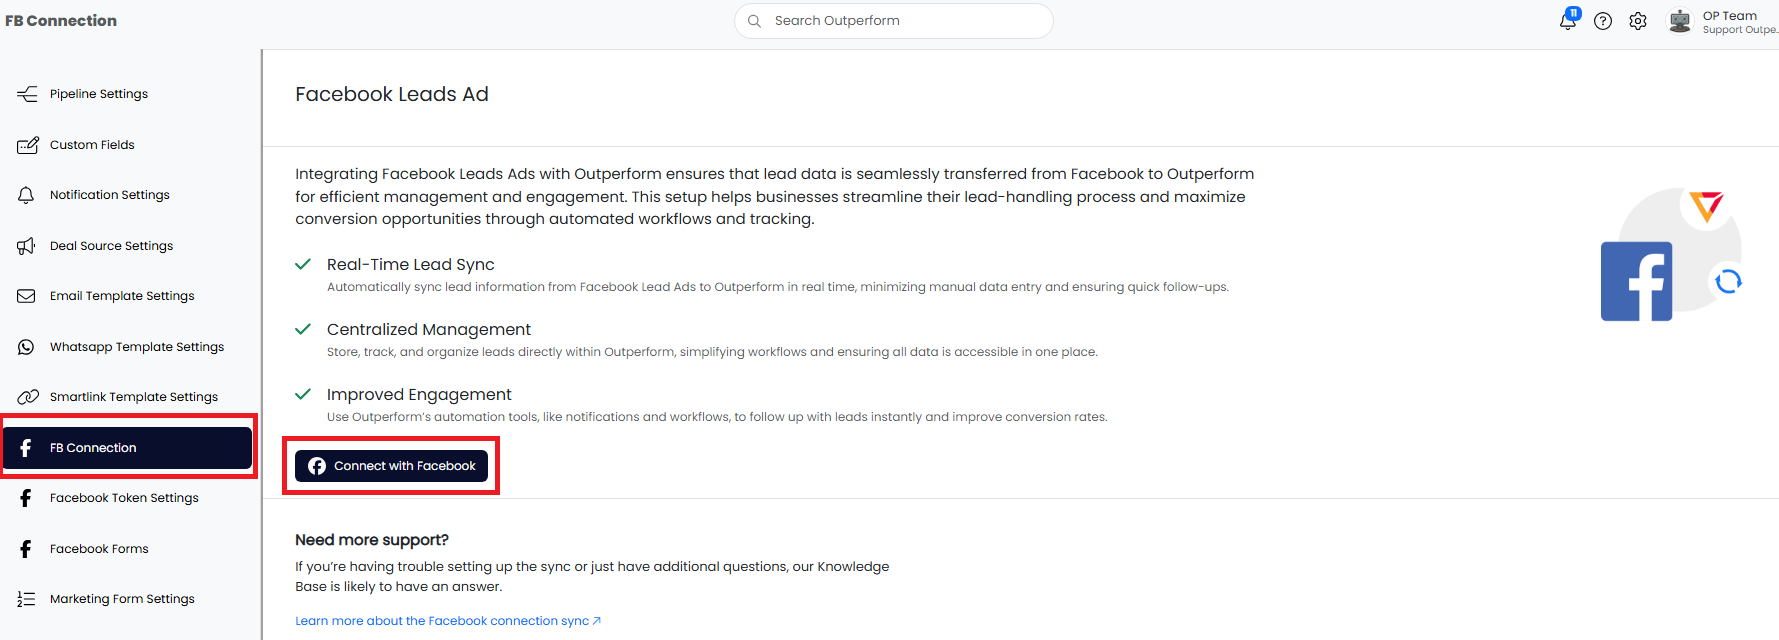Click the Email Template envelope icon
Screen dimensions: 1779x640
point(27,296)
